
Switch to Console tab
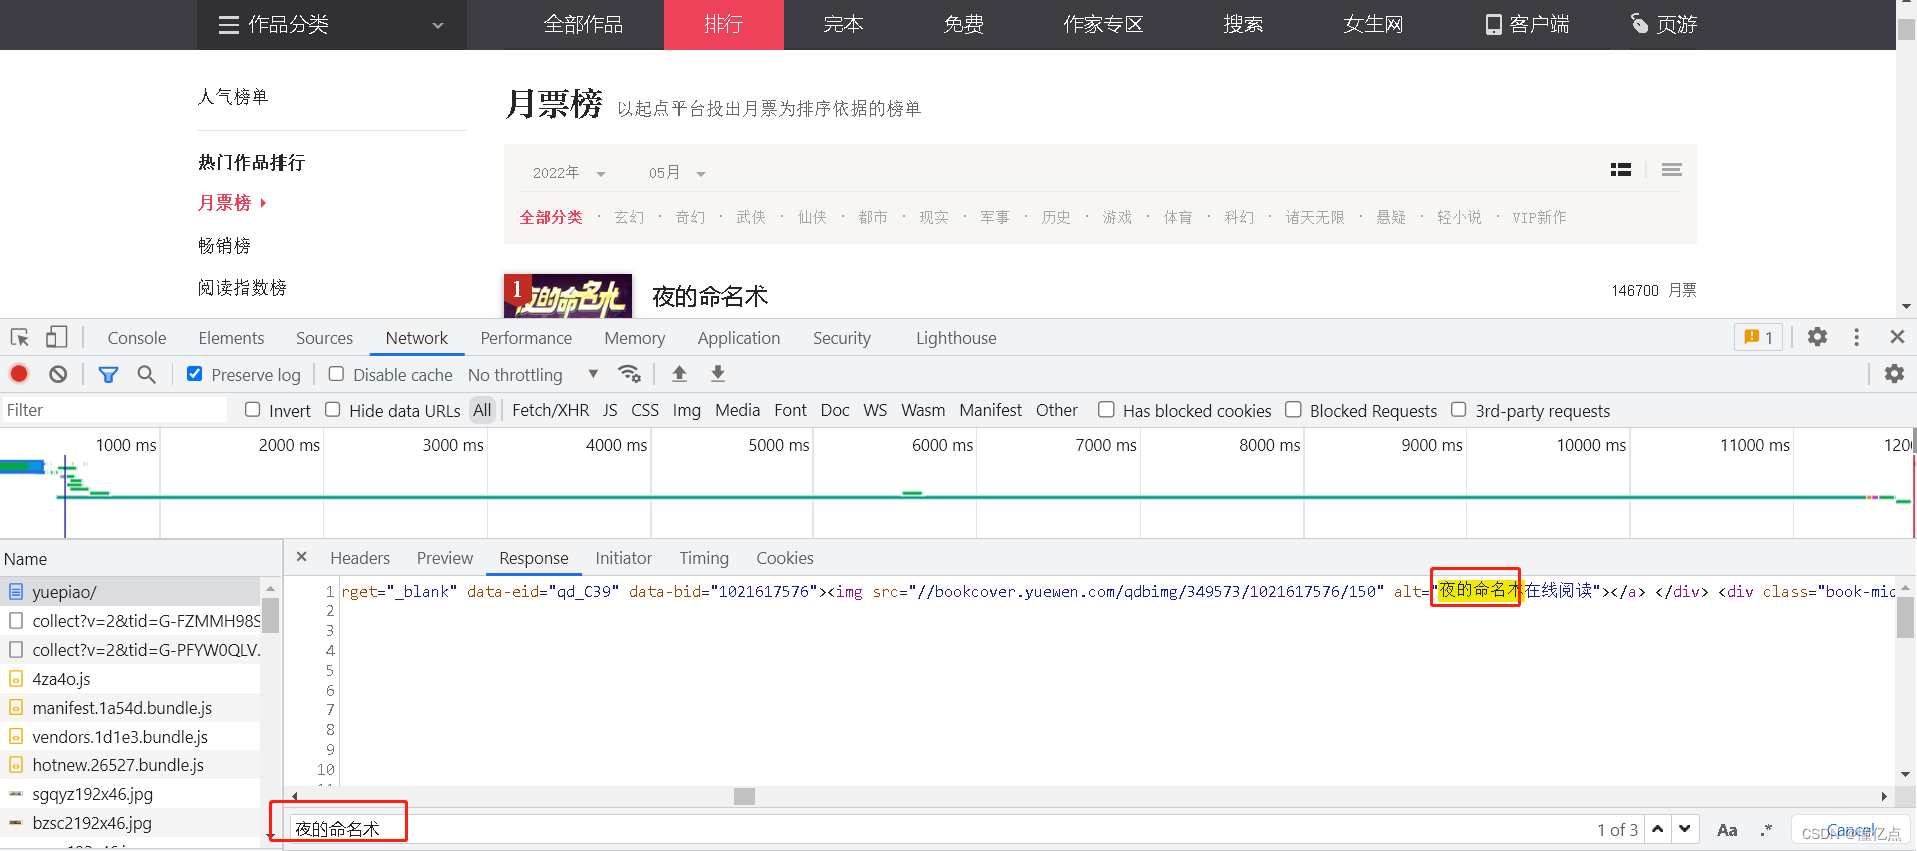click(x=137, y=338)
